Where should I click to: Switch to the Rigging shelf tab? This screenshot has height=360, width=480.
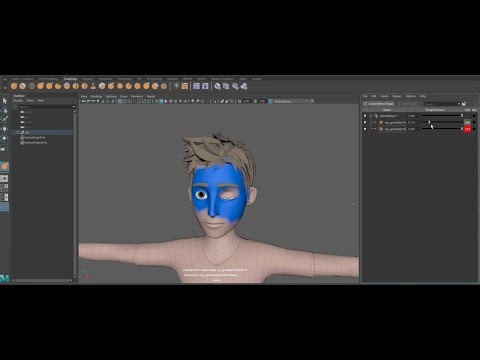[88, 79]
